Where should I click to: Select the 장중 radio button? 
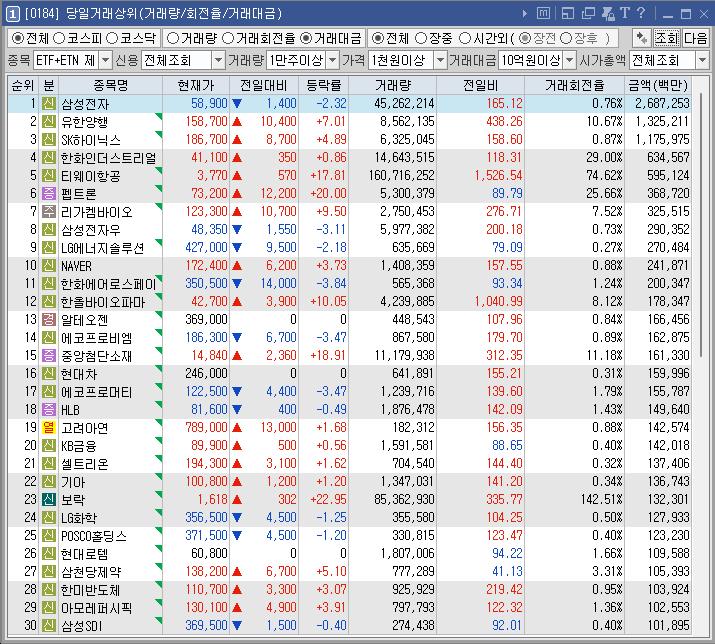tap(421, 38)
